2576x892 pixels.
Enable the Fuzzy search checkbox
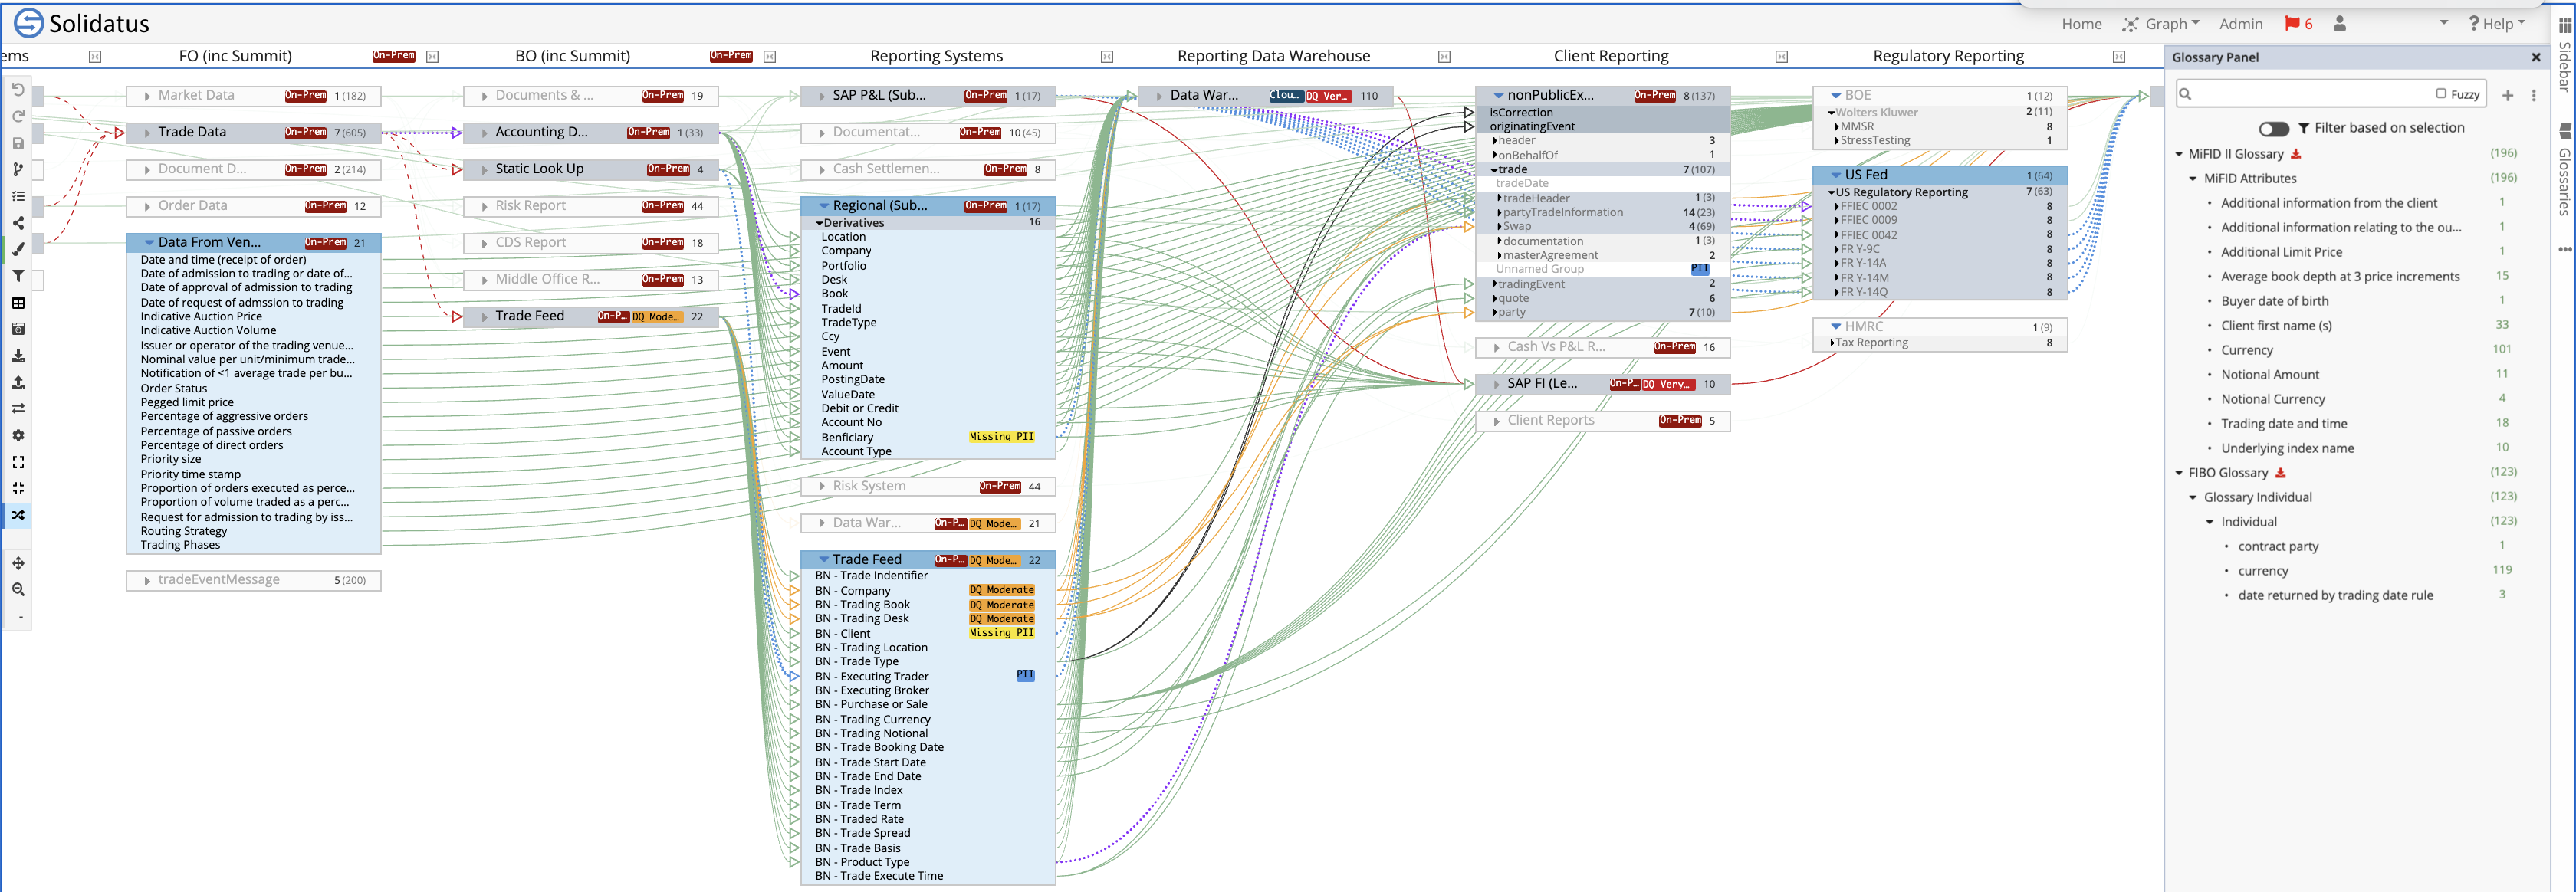coord(2441,94)
